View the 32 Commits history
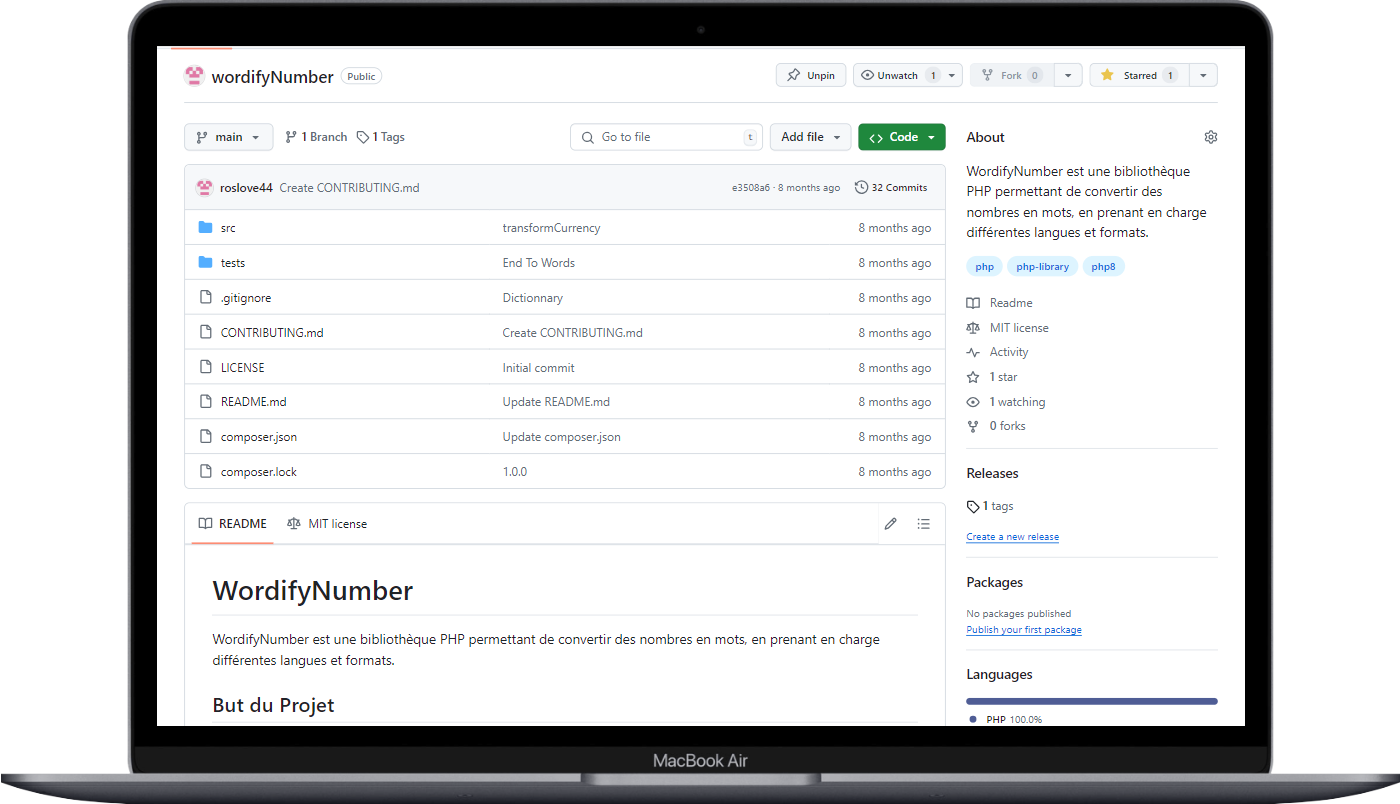This screenshot has width=1400, height=804. coord(891,187)
